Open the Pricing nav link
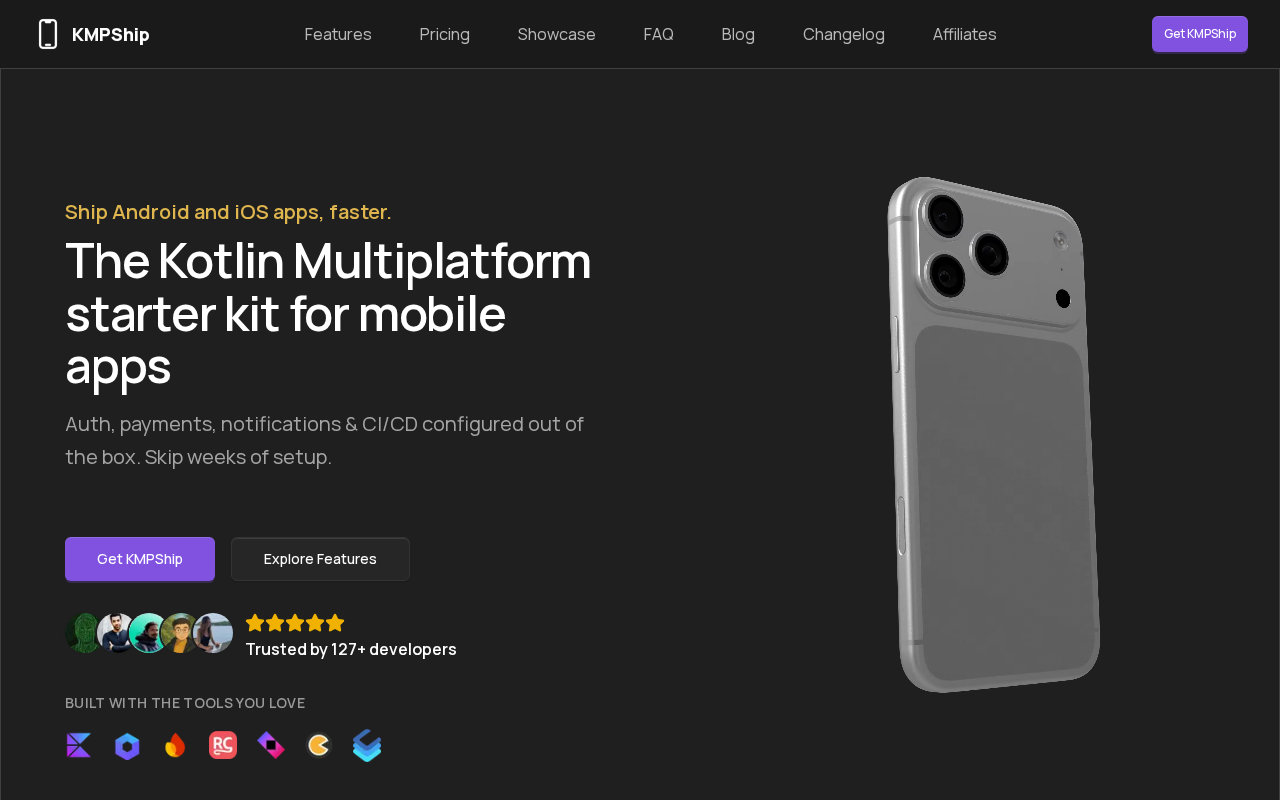 pos(445,34)
